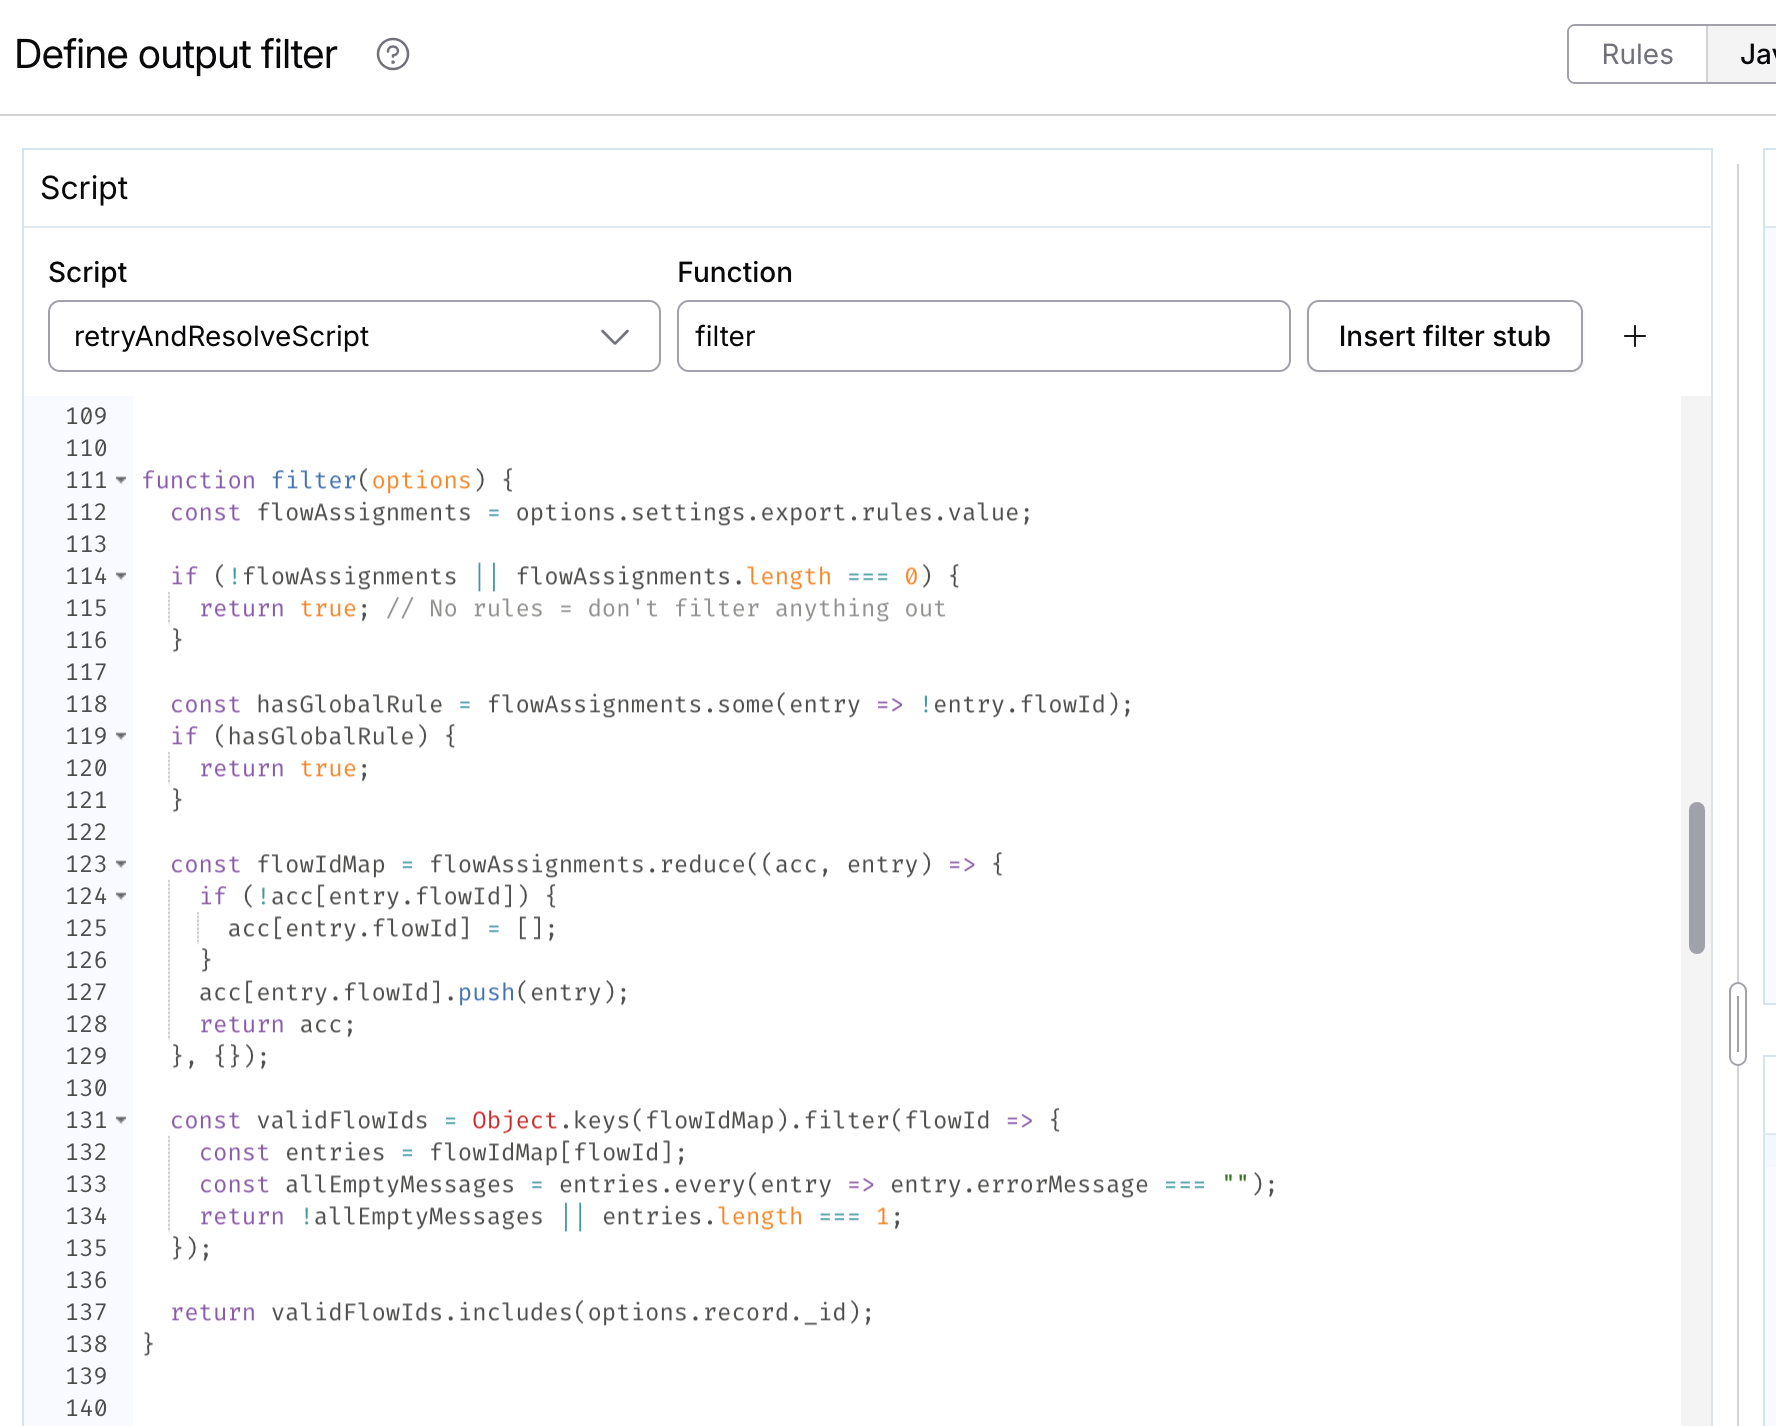
Task: Click the Insert filter stub button
Action: coord(1444,336)
